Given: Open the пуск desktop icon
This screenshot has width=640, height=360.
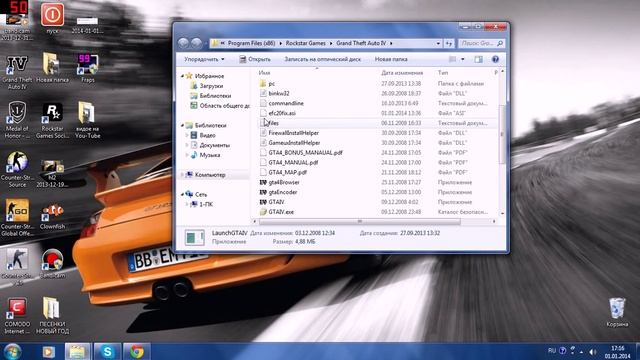Looking at the screenshot, I should 52,18.
